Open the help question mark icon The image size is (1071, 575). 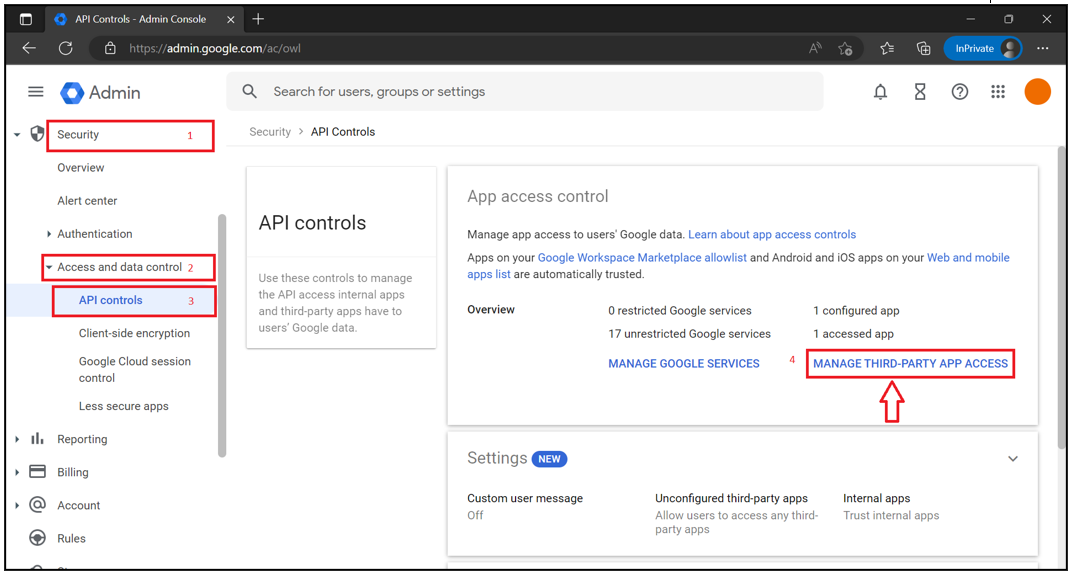pos(960,92)
